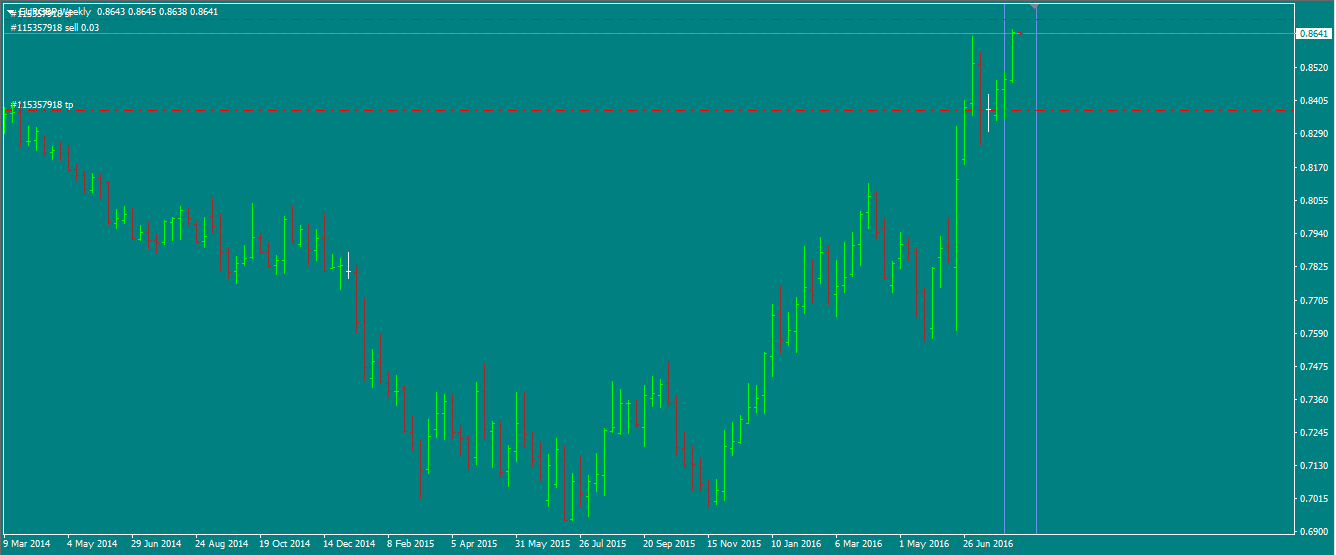
Task: Click the date label 4 May 2014
Action: point(92,544)
